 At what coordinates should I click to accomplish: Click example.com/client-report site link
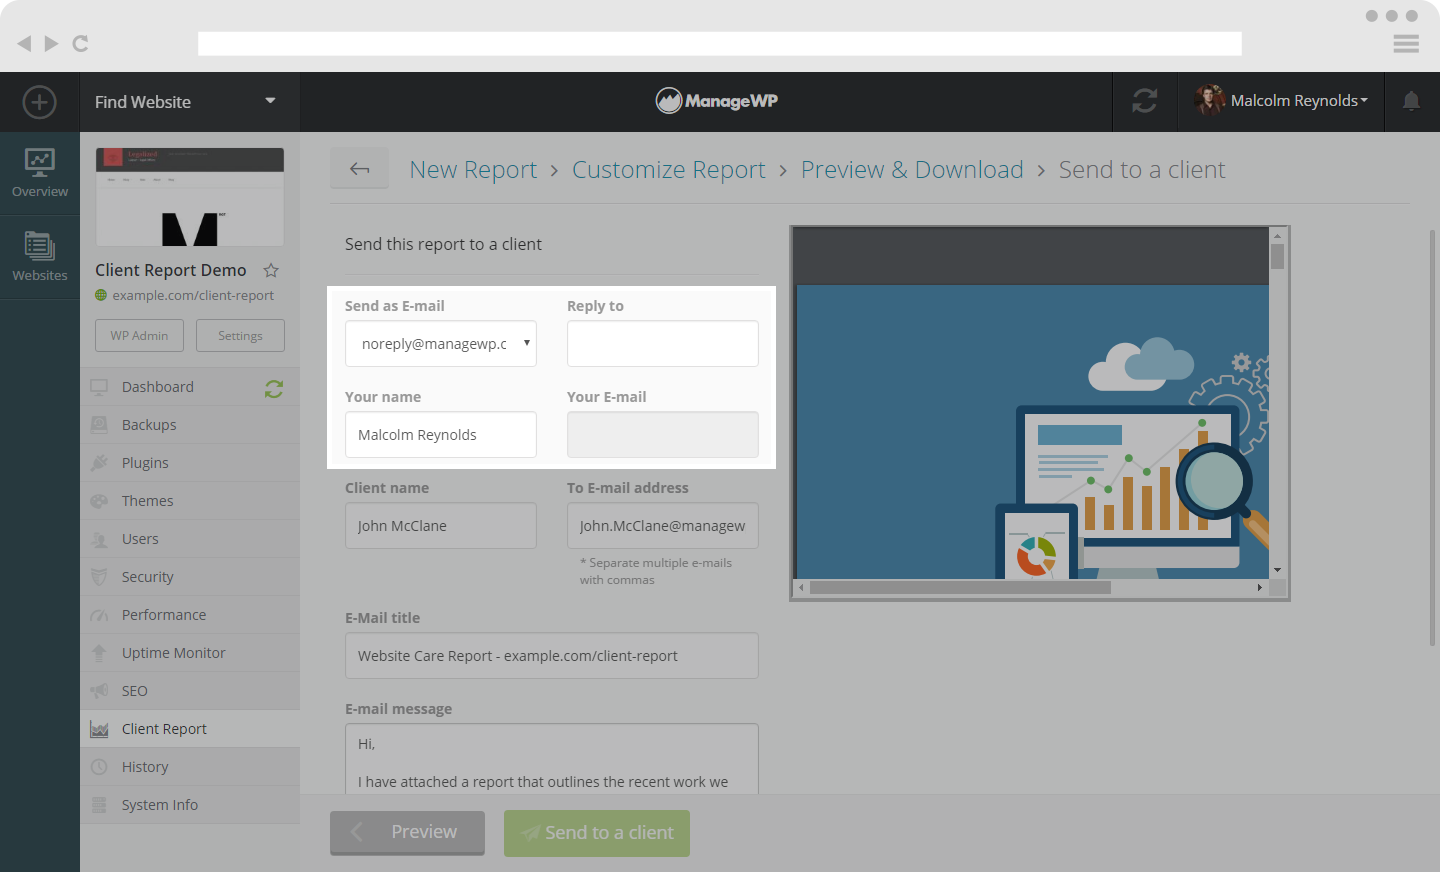tap(193, 295)
